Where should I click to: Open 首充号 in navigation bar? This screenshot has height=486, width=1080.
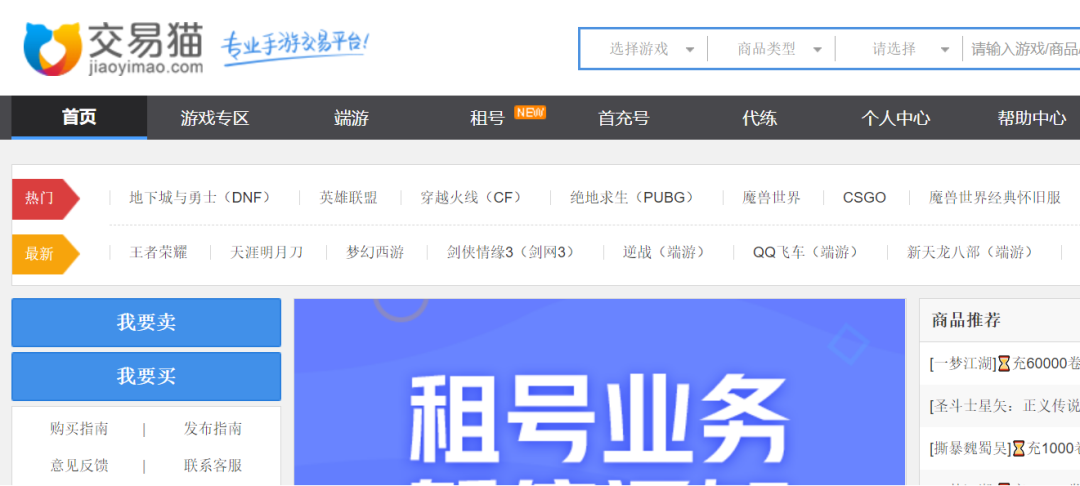pyautogui.click(x=623, y=118)
